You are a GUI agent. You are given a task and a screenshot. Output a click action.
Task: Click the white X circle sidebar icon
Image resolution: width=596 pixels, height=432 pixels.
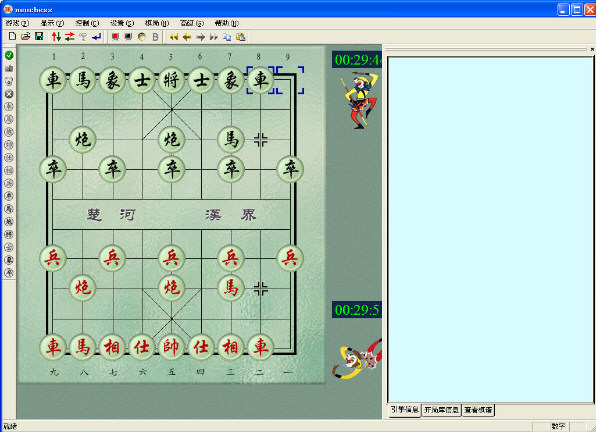[9, 94]
